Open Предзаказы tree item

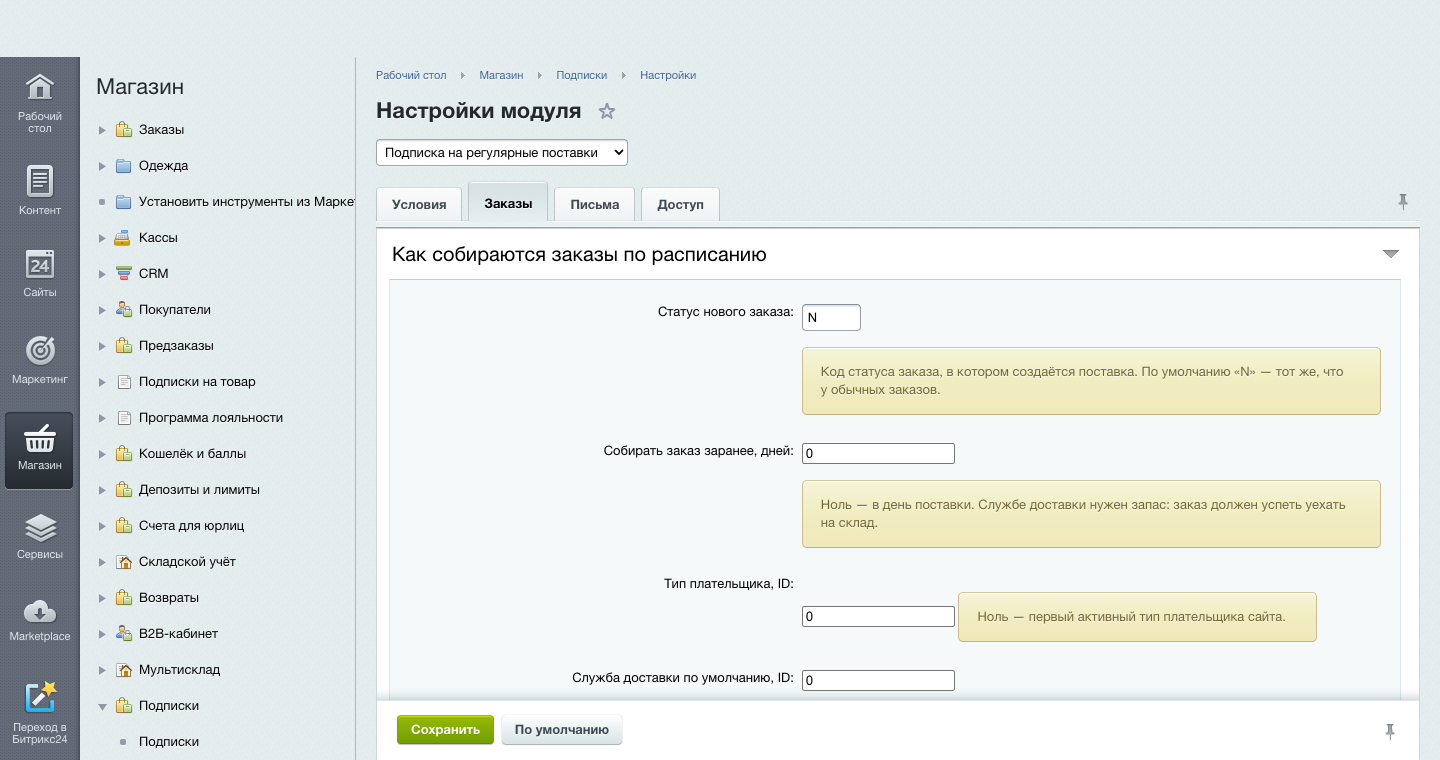coord(176,345)
